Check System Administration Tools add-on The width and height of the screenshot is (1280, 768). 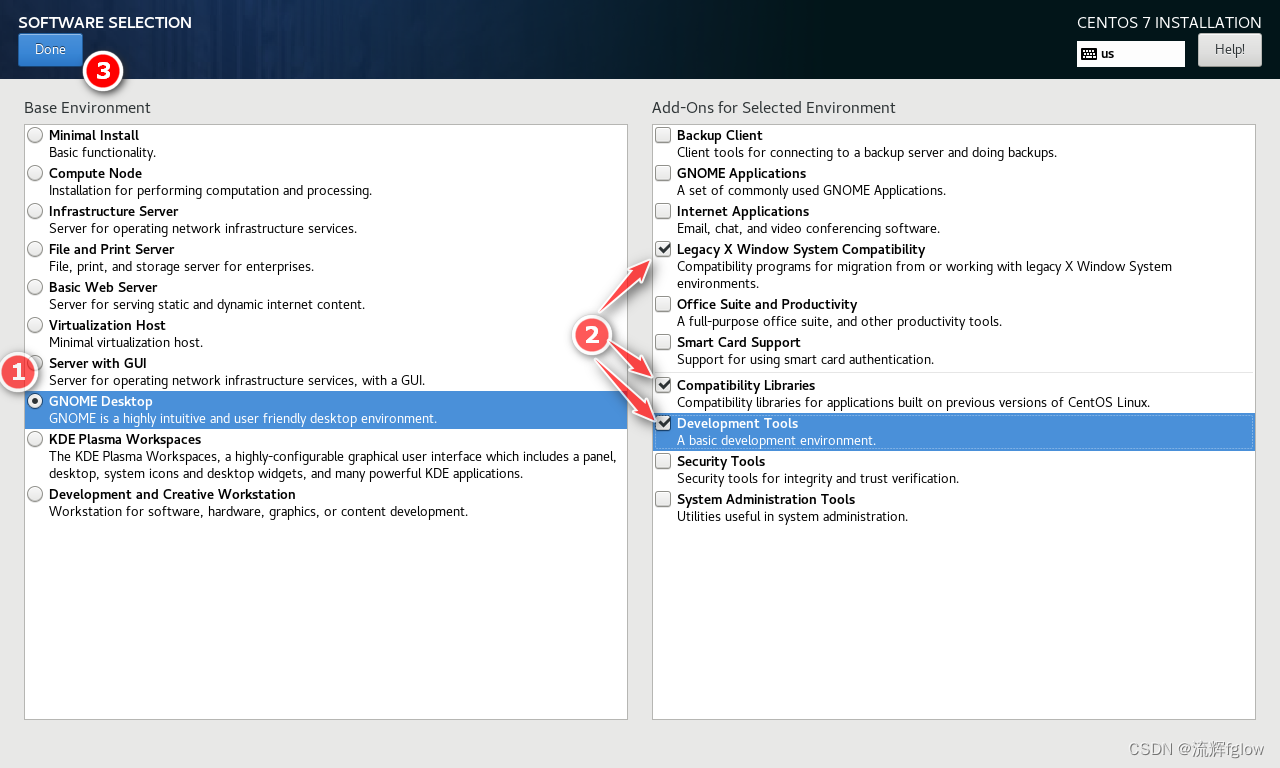663,499
